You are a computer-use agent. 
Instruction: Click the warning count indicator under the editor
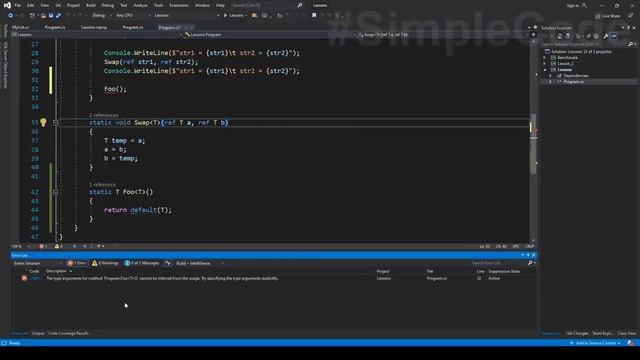click(59, 246)
